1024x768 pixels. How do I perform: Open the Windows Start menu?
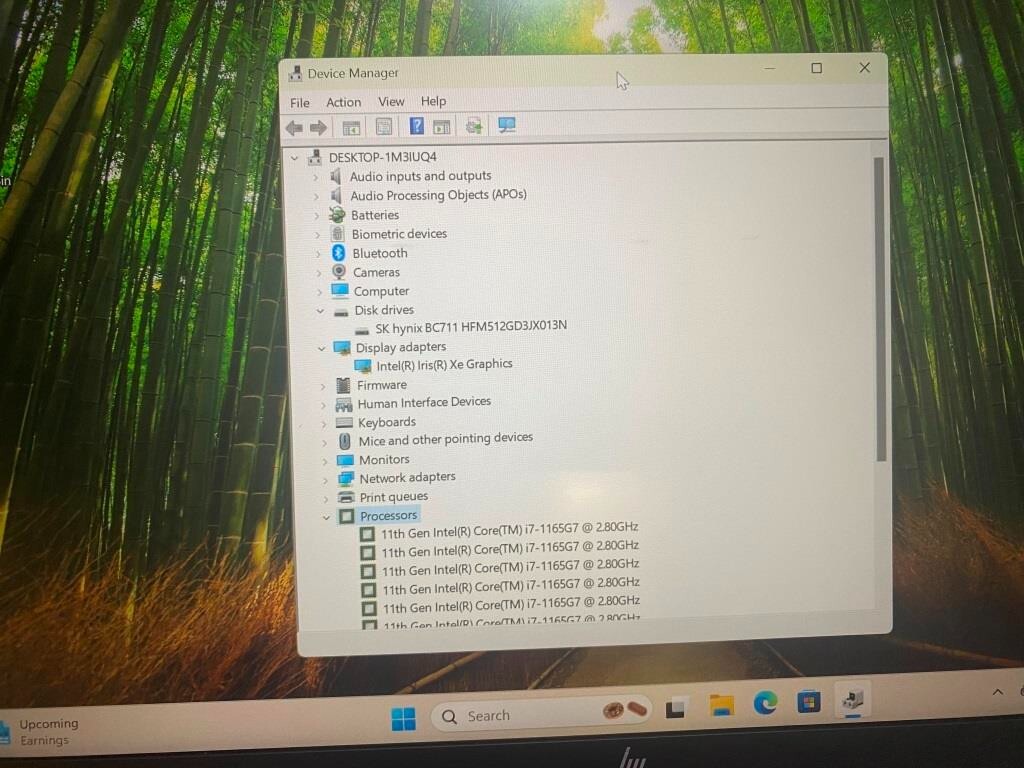pyautogui.click(x=404, y=719)
